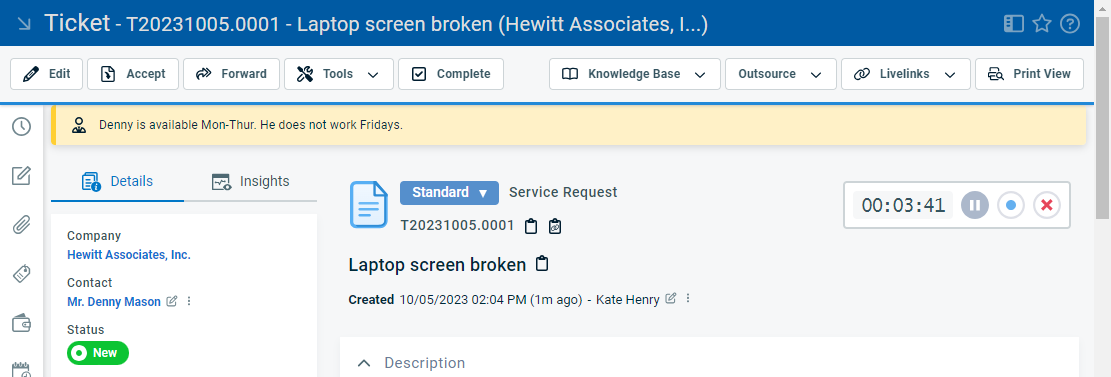Open the notes pencil sidebar icon
Image resolution: width=1111 pixels, height=377 pixels.
coord(21,176)
